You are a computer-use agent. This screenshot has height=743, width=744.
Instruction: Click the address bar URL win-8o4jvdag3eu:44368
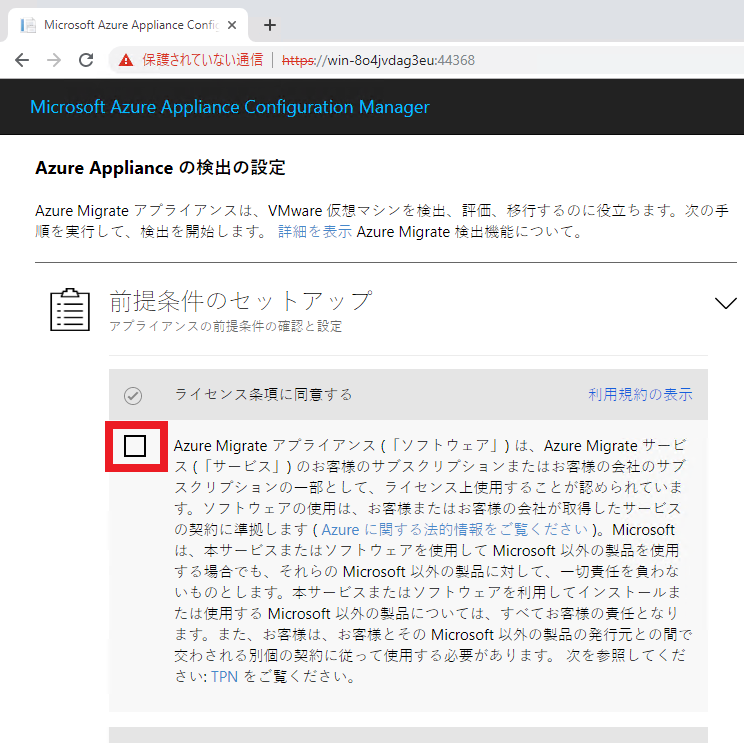tap(378, 60)
